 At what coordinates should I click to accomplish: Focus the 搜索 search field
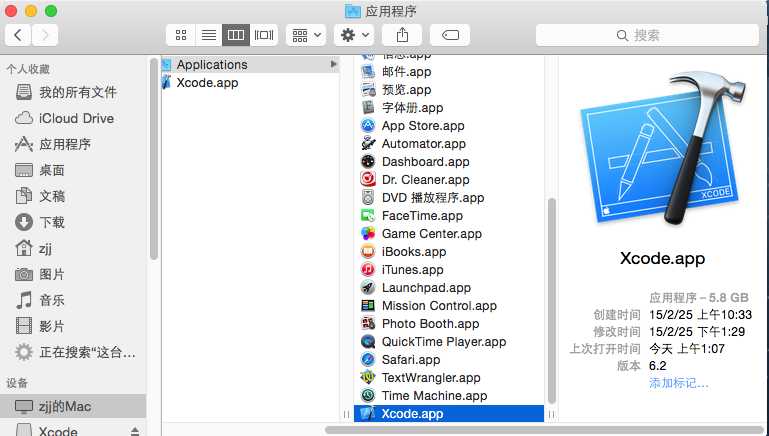click(647, 35)
